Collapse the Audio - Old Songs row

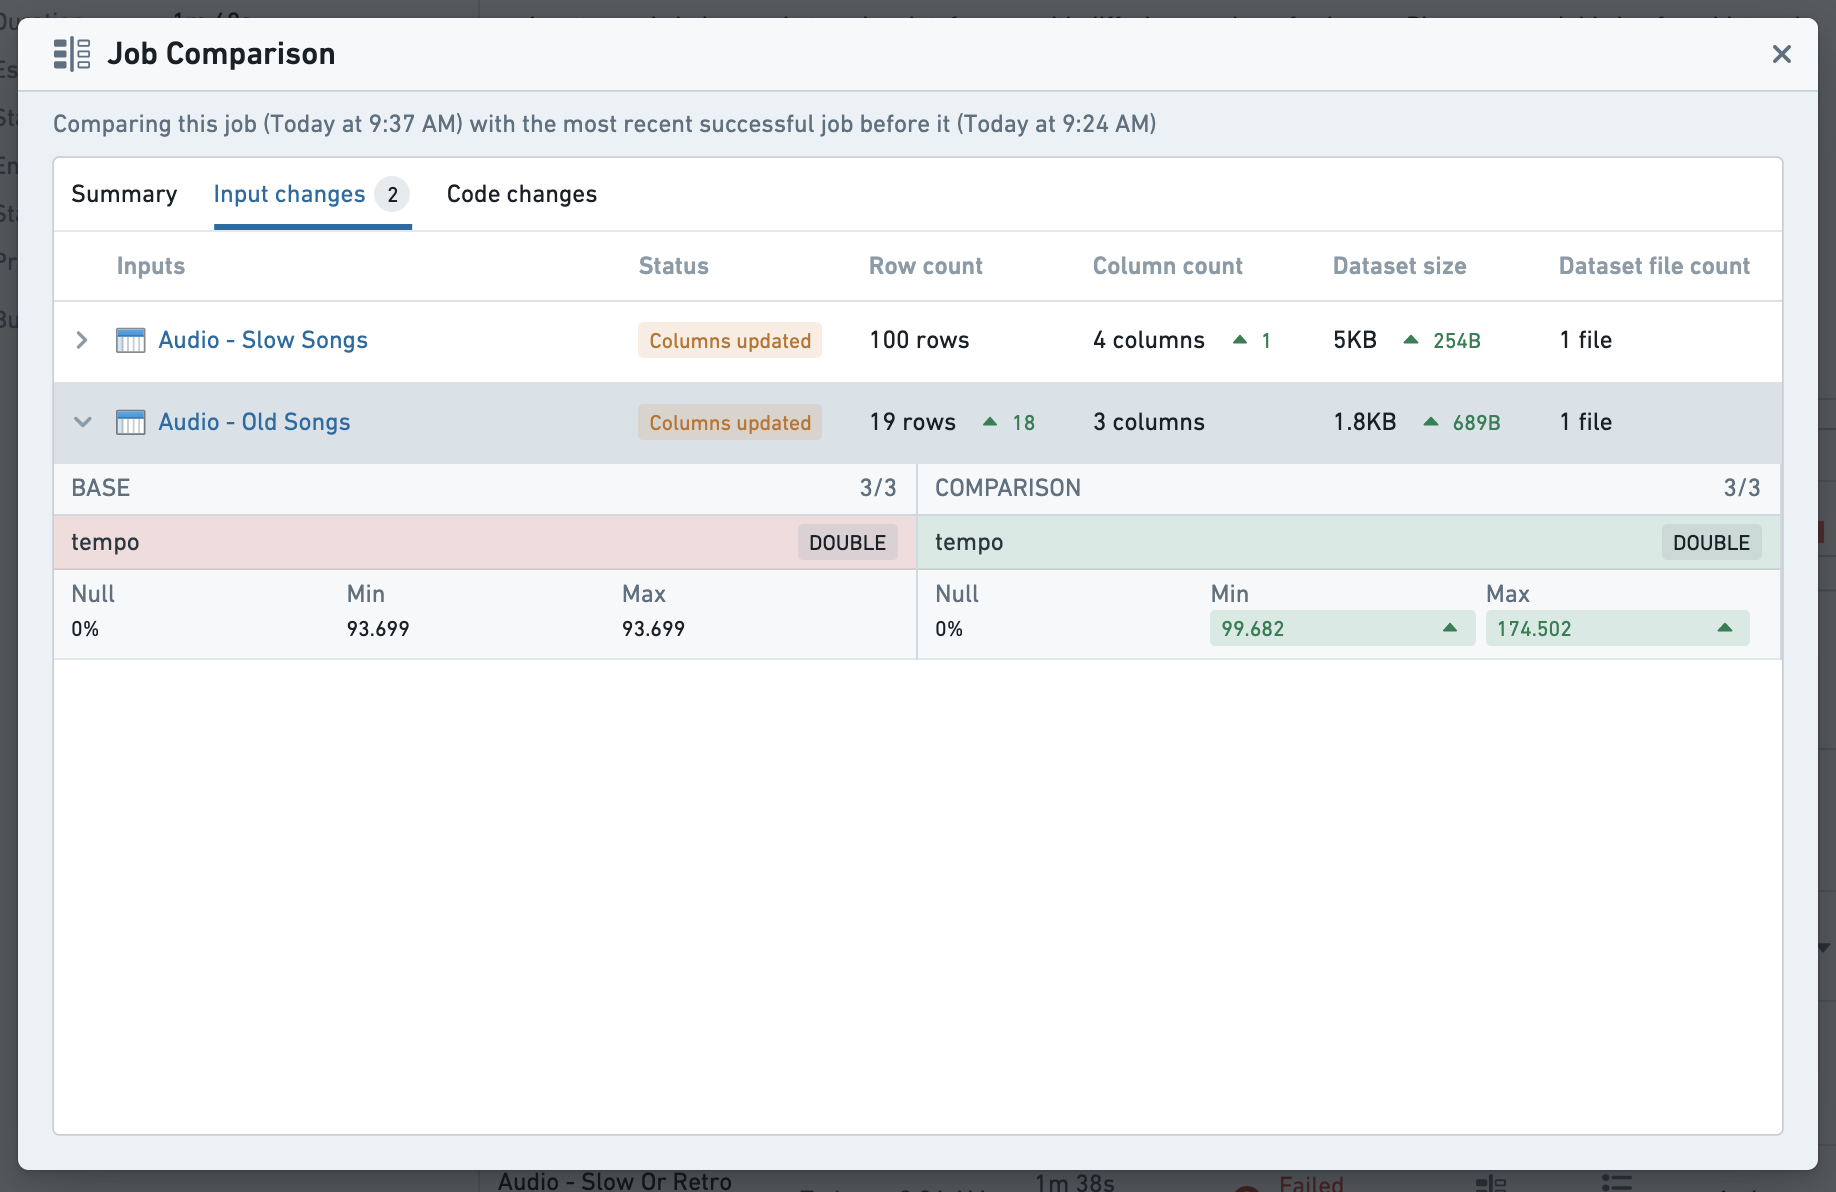coord(82,422)
